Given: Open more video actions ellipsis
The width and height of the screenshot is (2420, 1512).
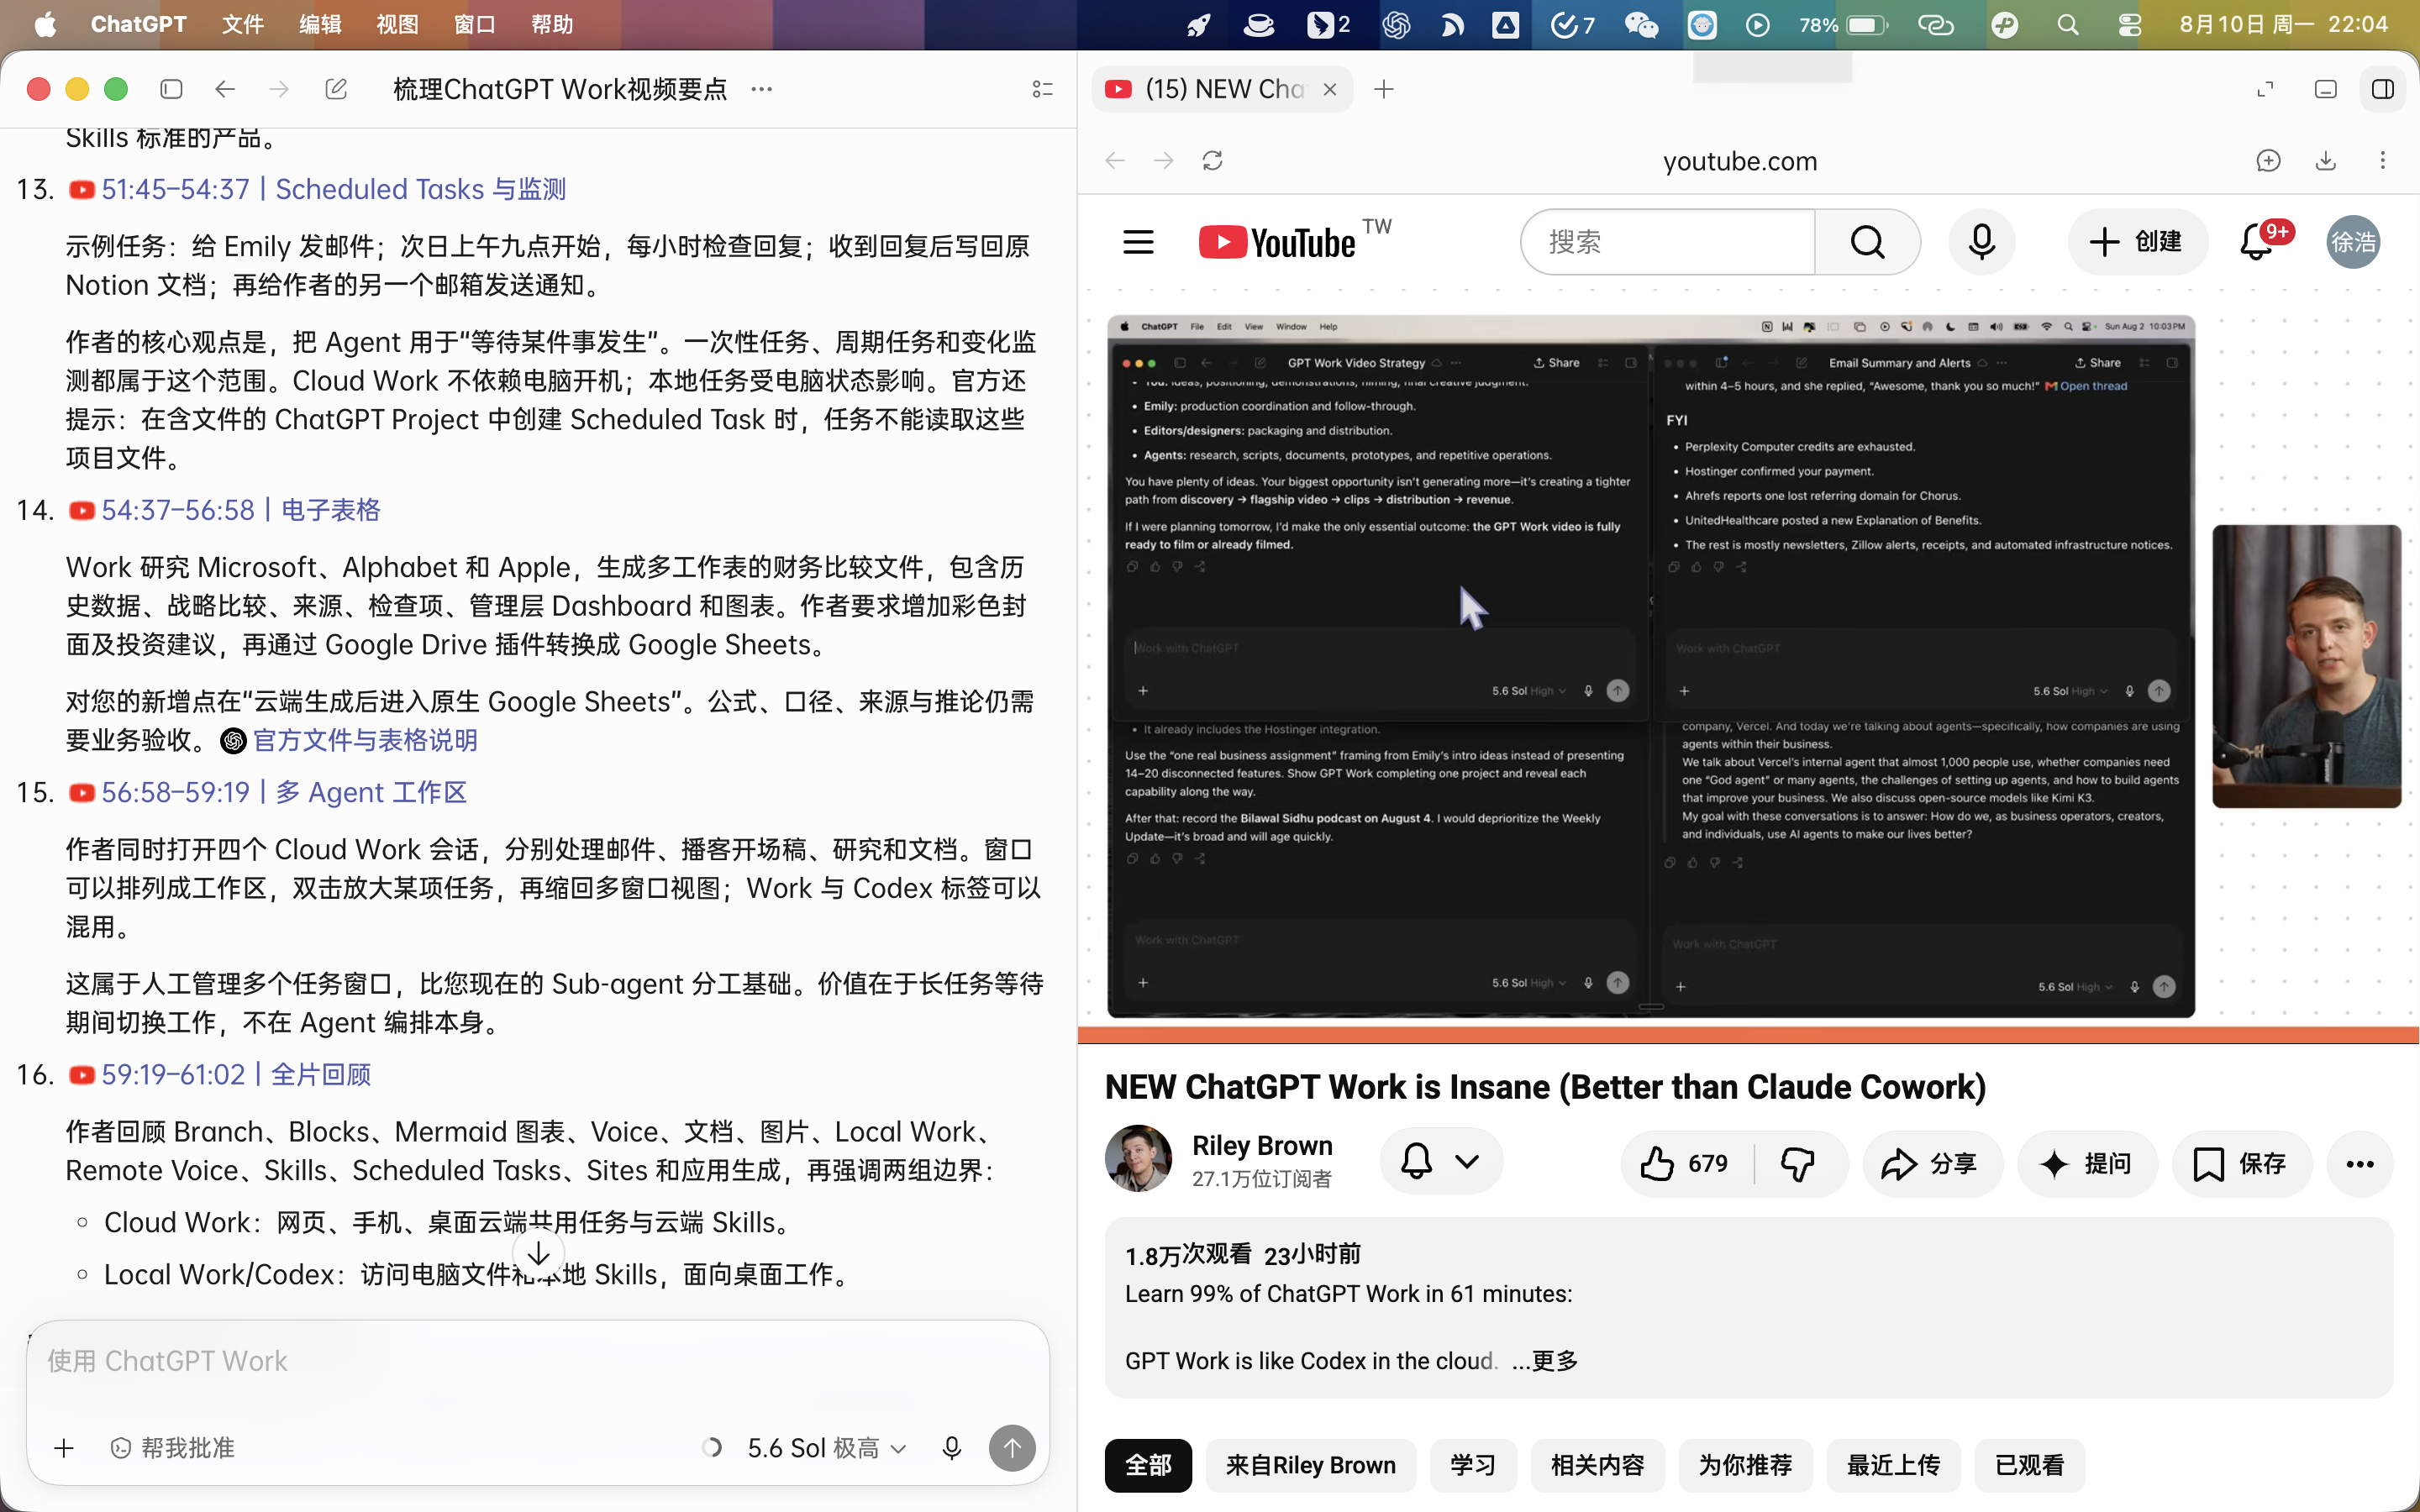Looking at the screenshot, I should pos(2360,1163).
